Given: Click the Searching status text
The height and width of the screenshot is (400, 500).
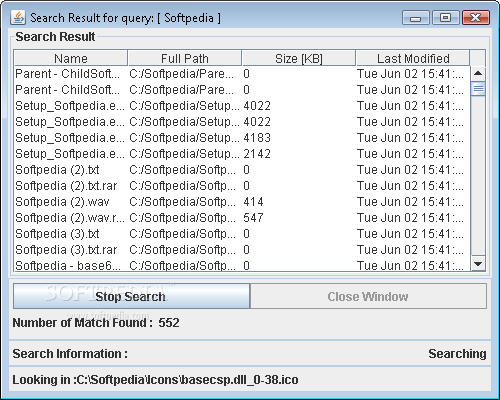Looking at the screenshot, I should [457, 353].
